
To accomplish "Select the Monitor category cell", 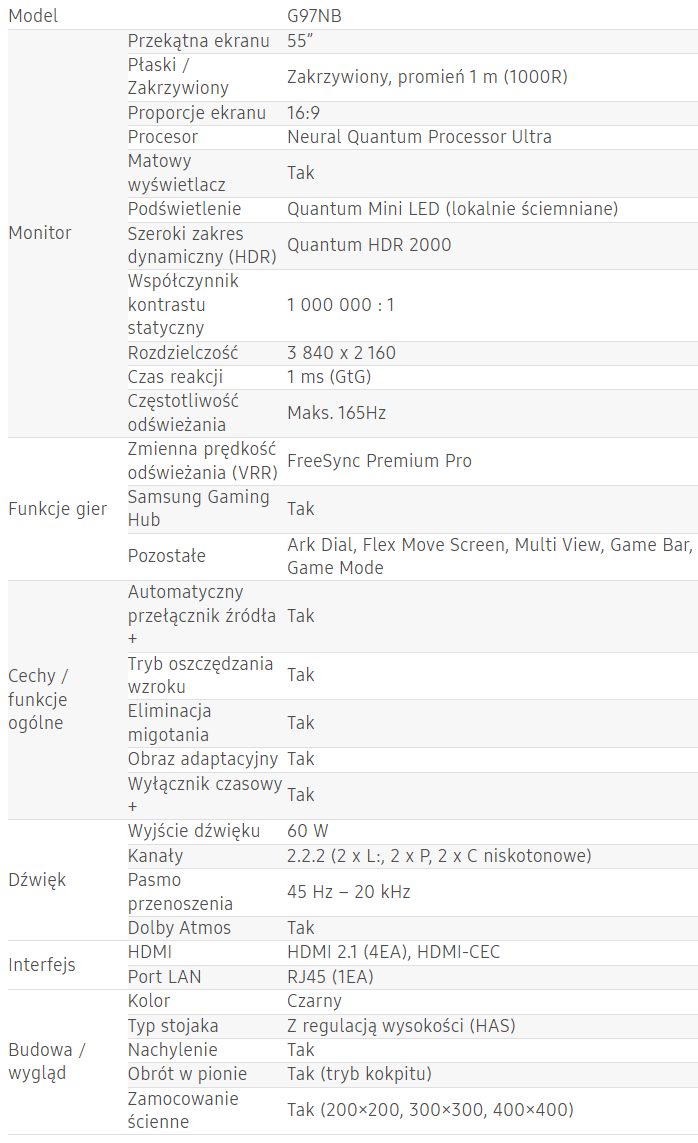I will [x=40, y=233].
